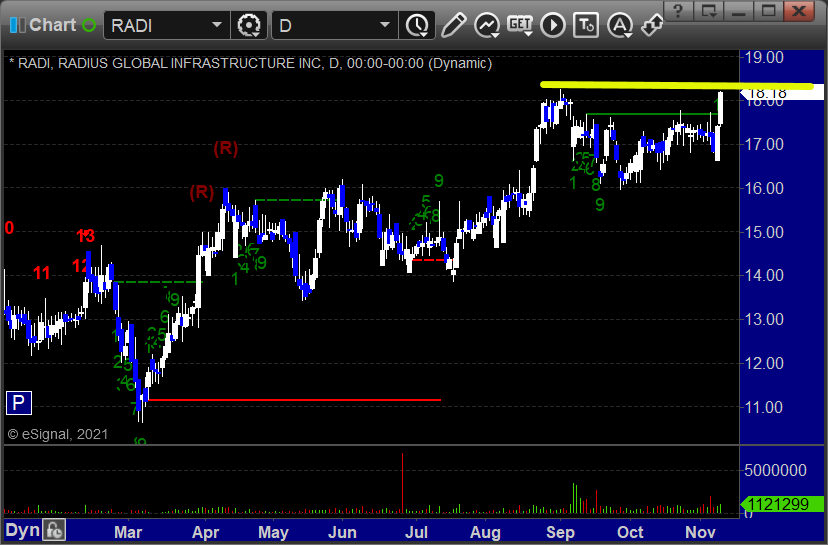Toggle the lock icon next to Dyn
Screen dimensions: 828x545
(54, 530)
